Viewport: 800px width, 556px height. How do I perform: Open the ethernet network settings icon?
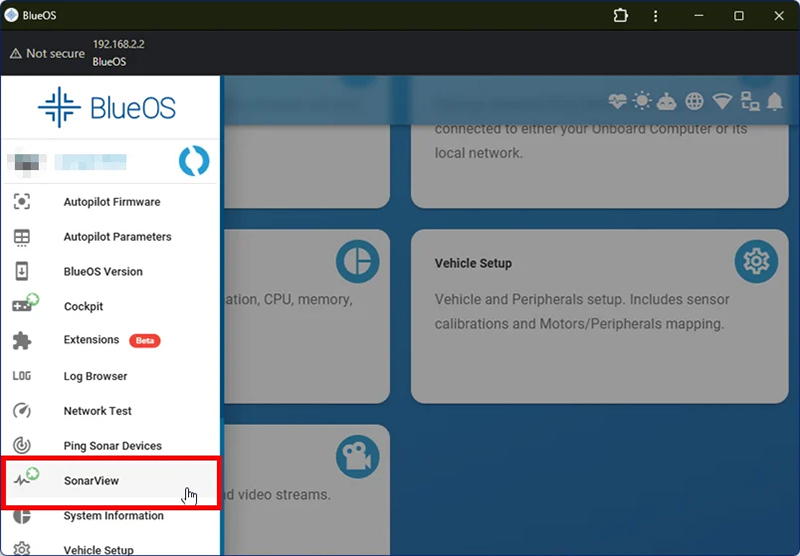(749, 101)
